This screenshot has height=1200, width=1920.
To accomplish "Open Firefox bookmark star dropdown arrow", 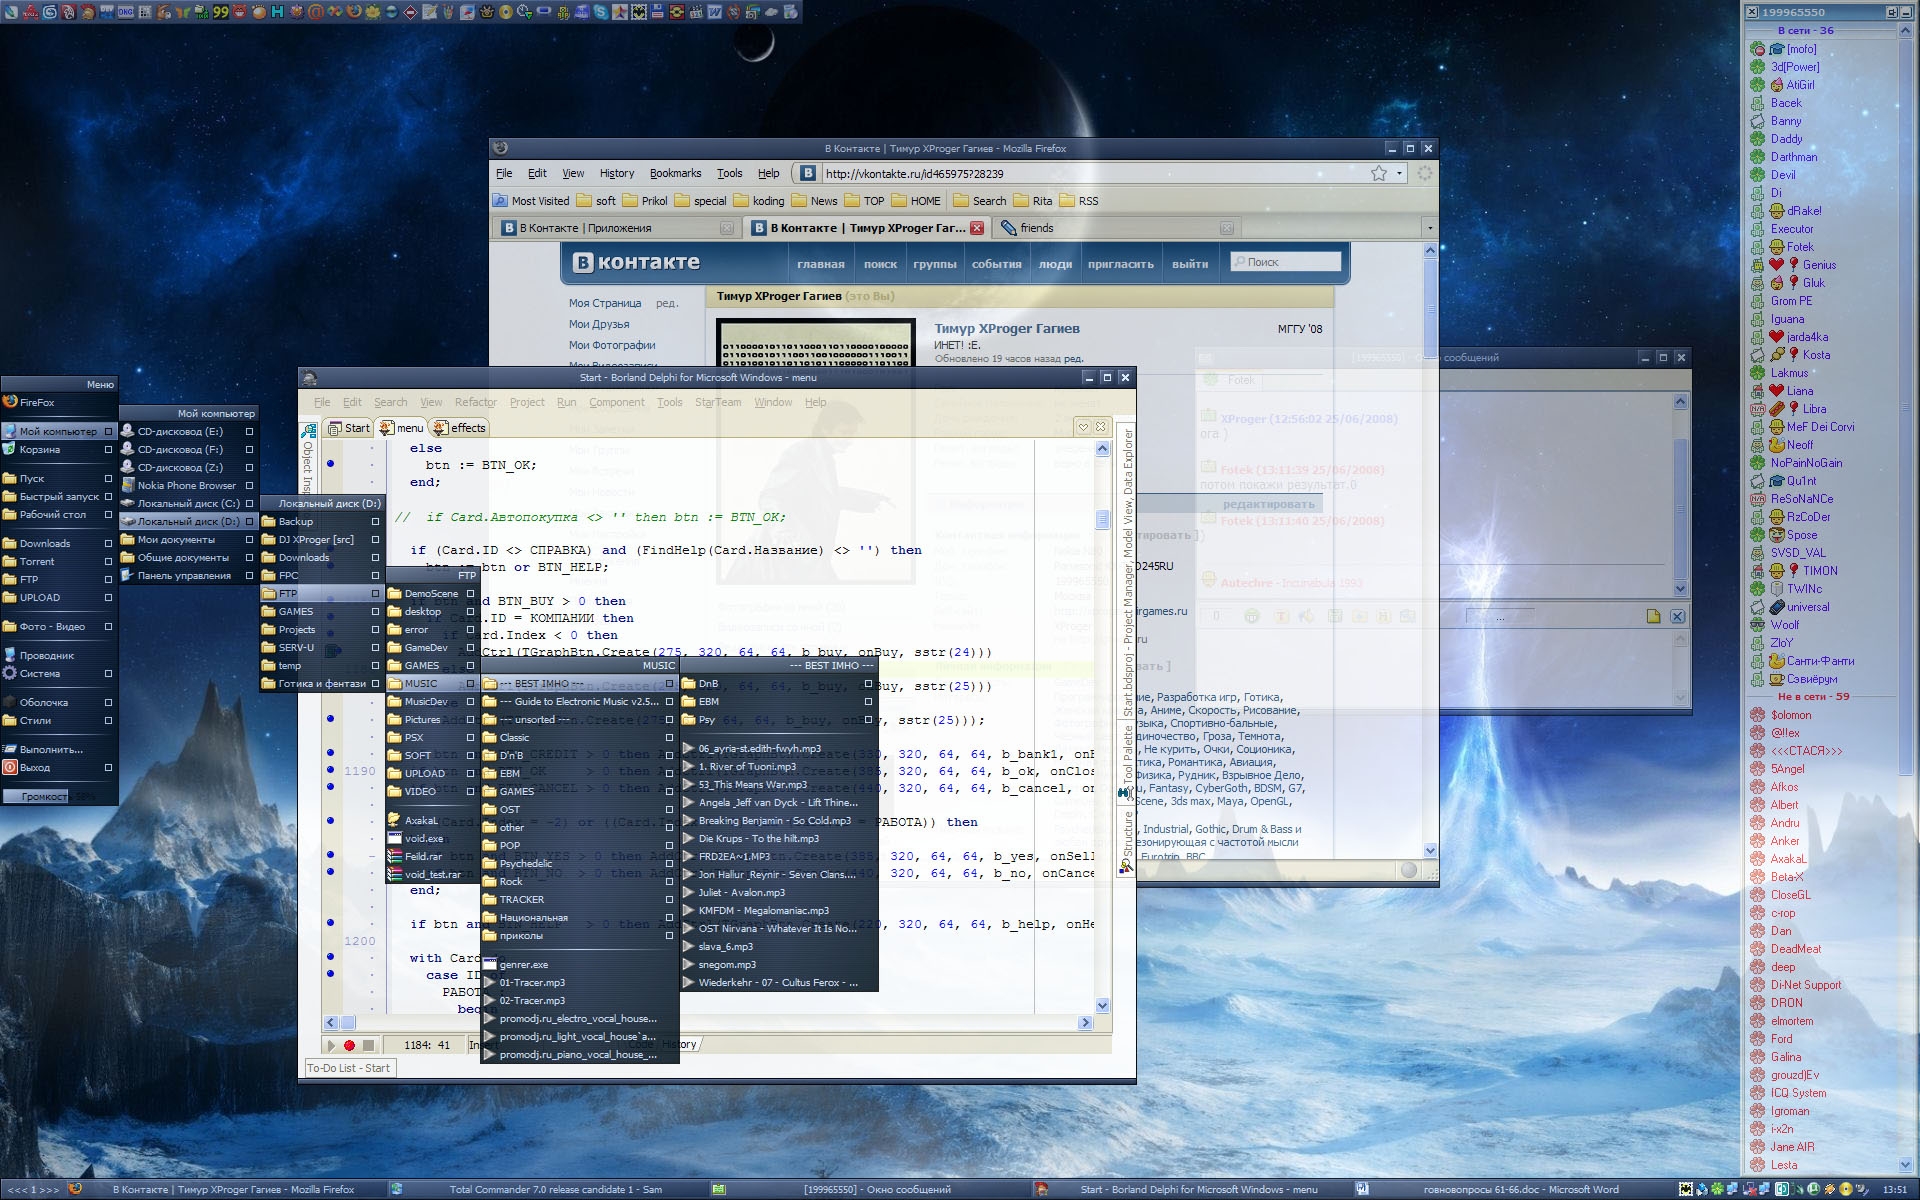I will [x=1399, y=173].
